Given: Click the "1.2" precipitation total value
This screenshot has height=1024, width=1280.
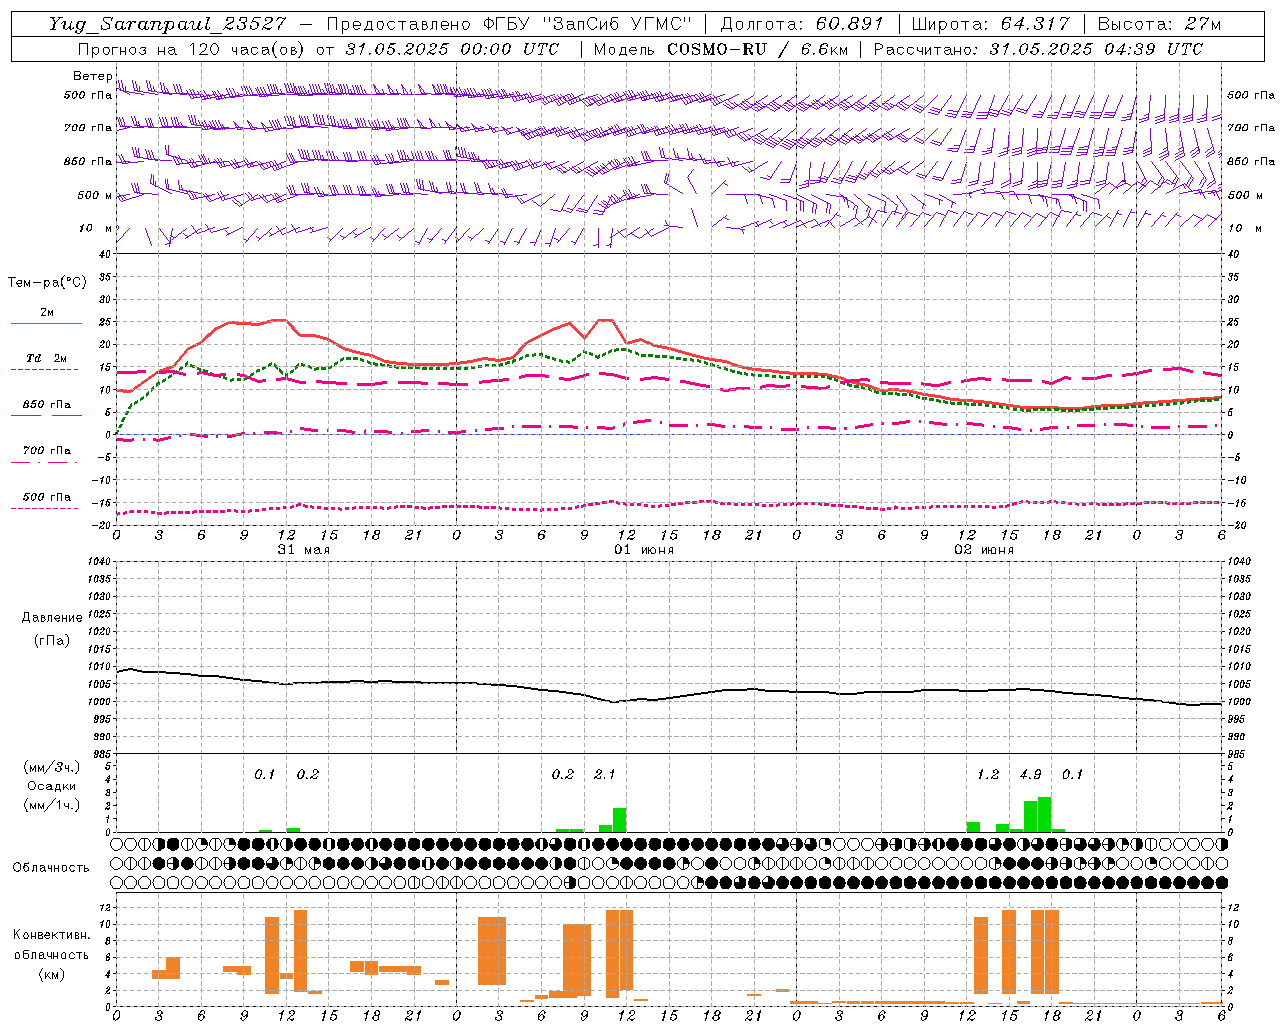Looking at the screenshot, I should click(988, 774).
